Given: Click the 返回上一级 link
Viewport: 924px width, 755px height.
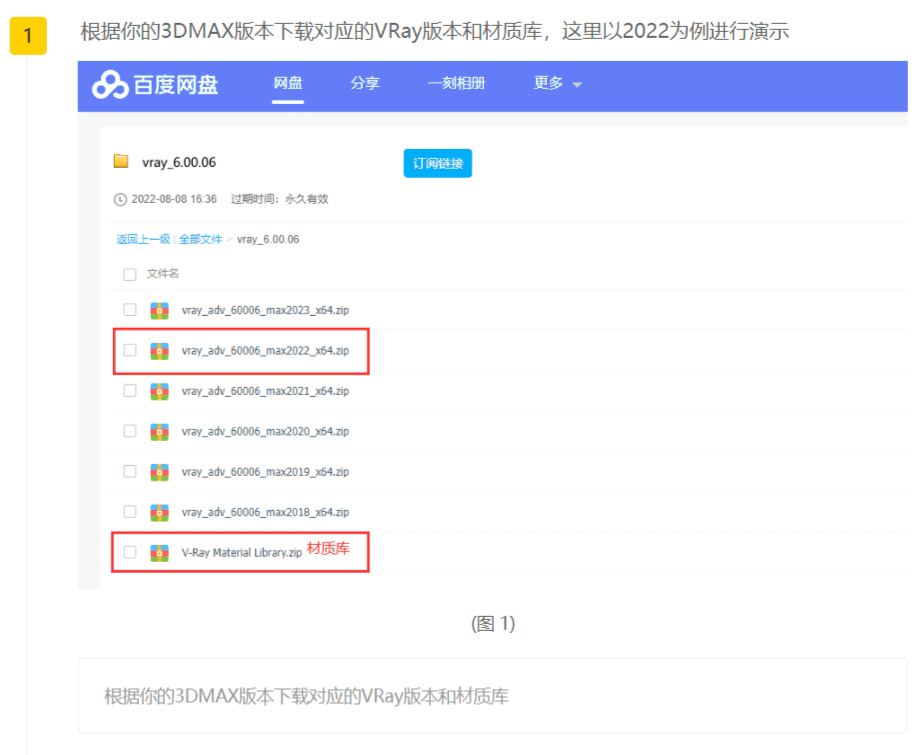Looking at the screenshot, I should [143, 239].
